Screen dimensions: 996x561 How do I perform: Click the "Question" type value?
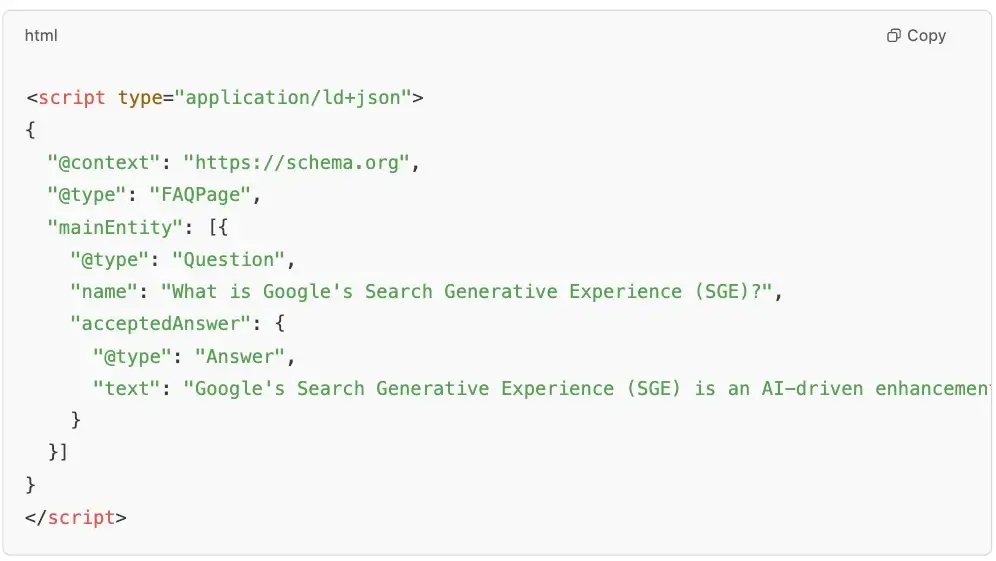click(229, 259)
